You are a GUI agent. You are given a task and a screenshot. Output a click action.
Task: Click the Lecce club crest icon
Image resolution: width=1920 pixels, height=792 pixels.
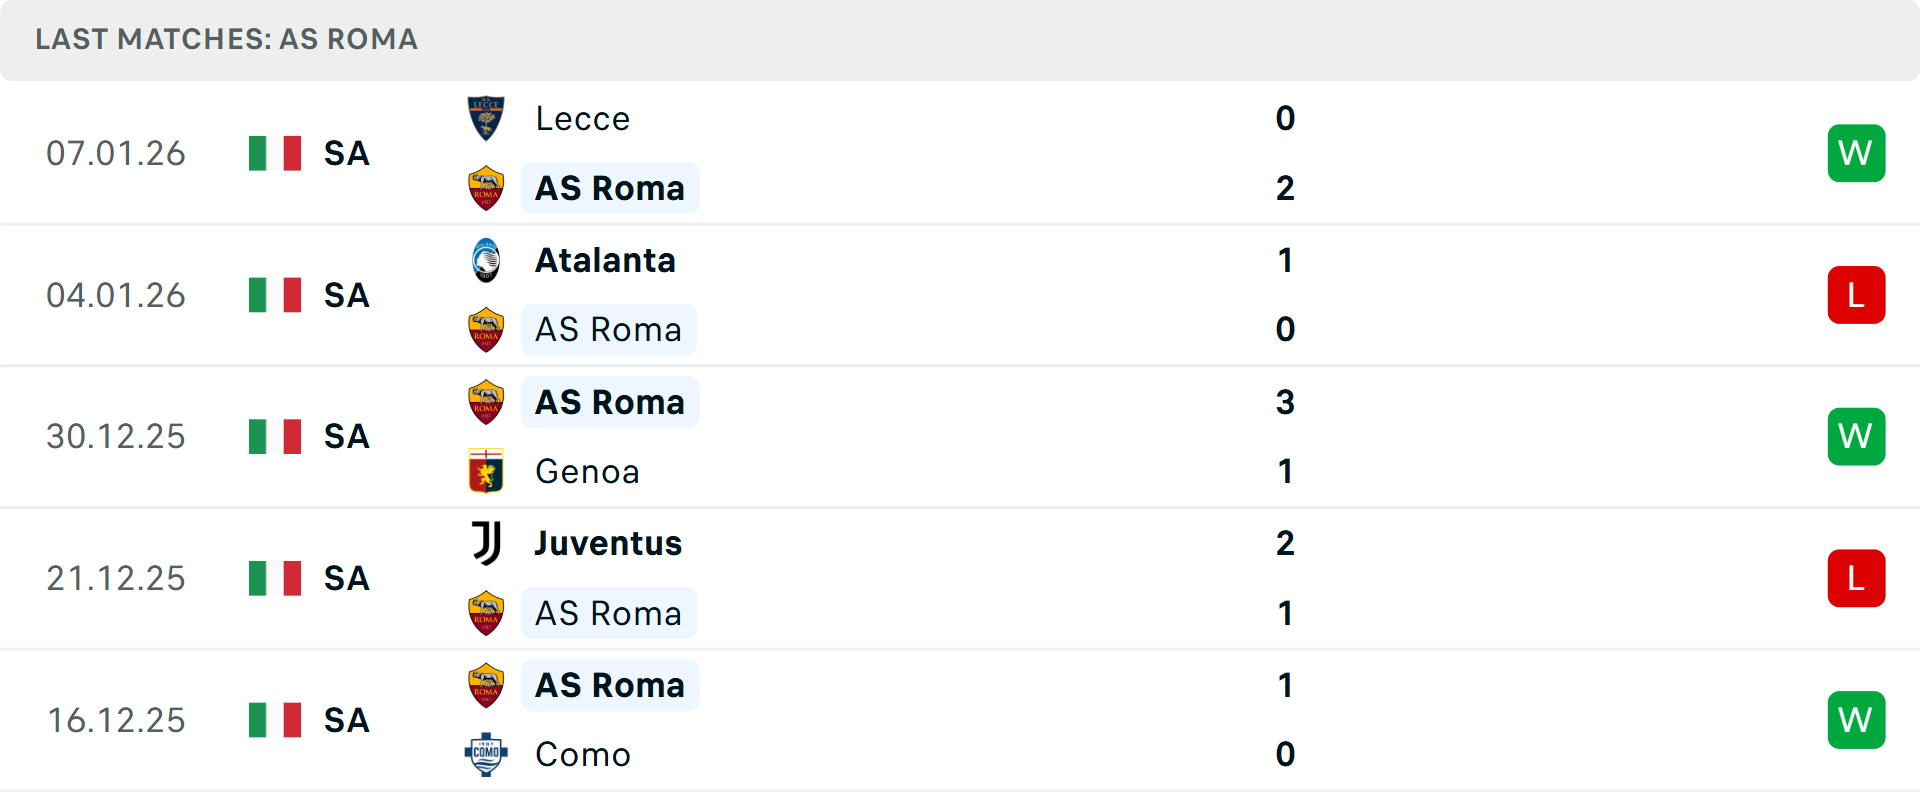pyautogui.click(x=486, y=118)
